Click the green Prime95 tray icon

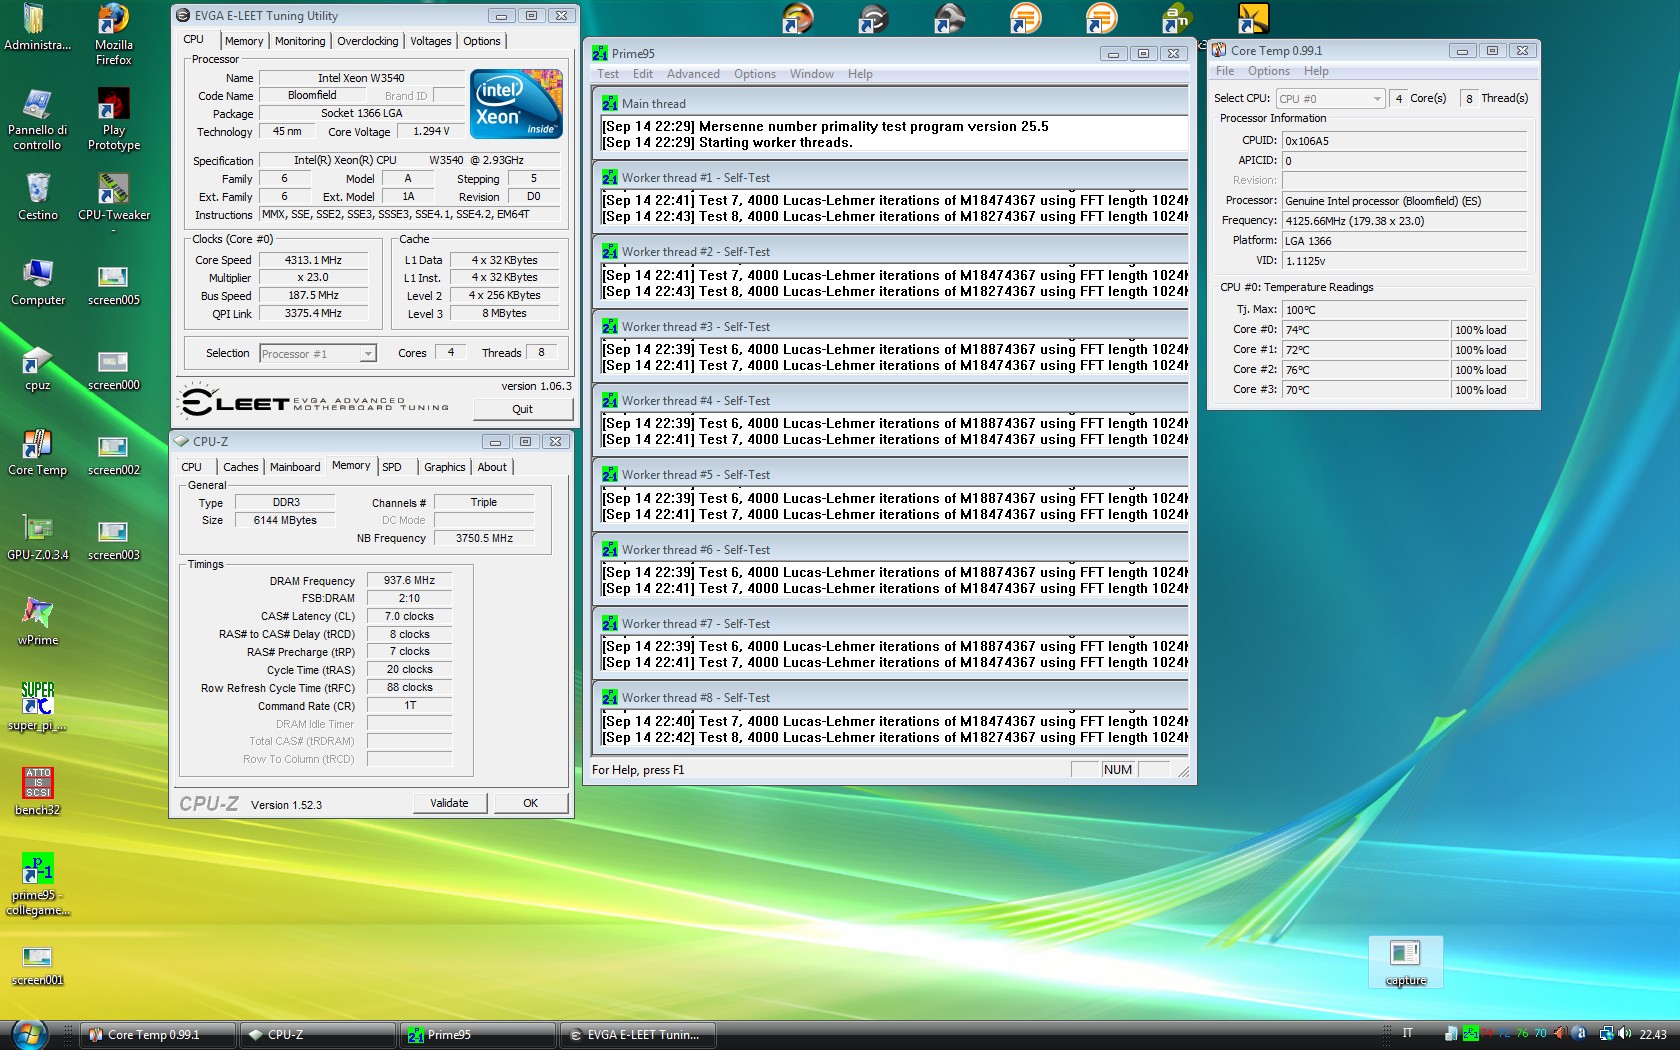(1470, 1034)
